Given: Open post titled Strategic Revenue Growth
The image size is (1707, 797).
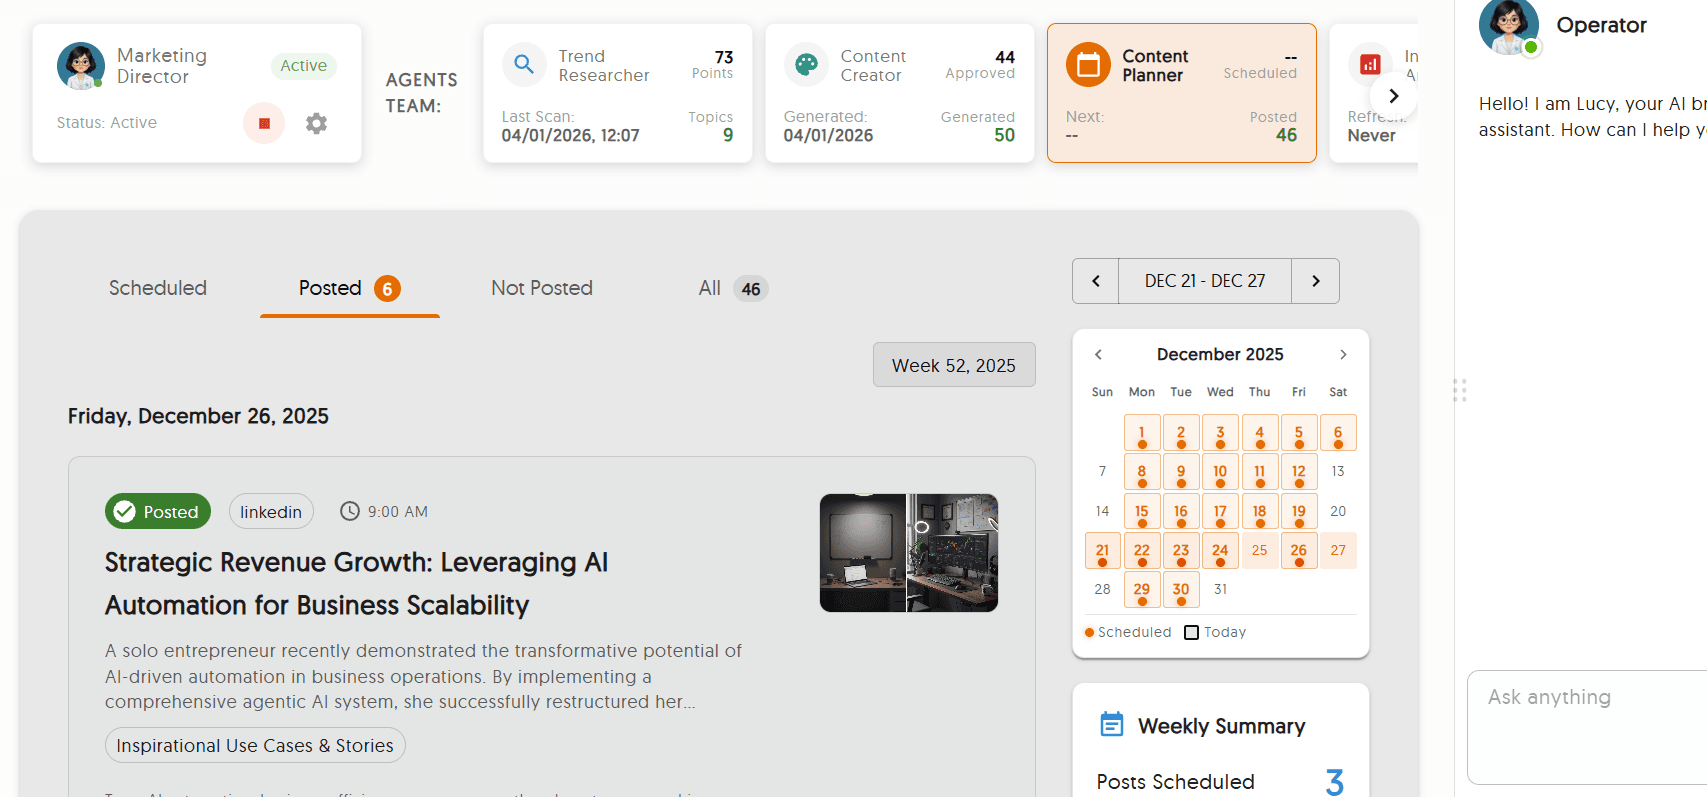Looking at the screenshot, I should 357,583.
